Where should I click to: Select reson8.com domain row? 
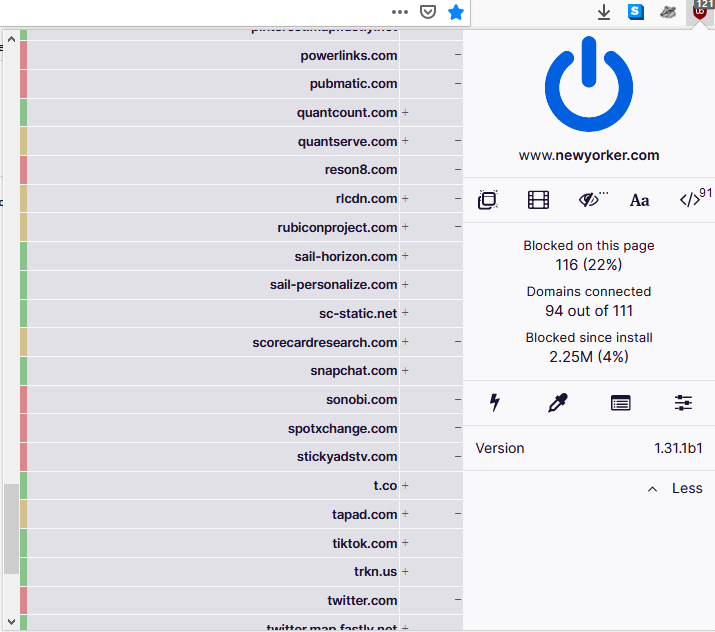(241, 170)
